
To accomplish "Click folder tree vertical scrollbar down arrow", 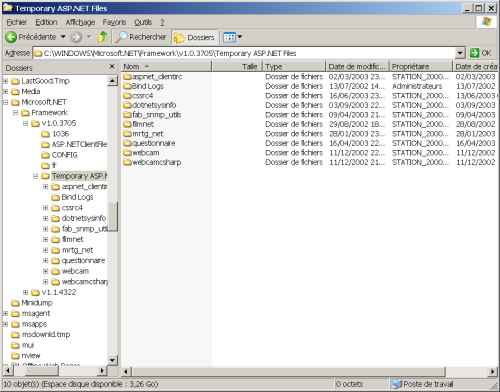I will point(112,360).
